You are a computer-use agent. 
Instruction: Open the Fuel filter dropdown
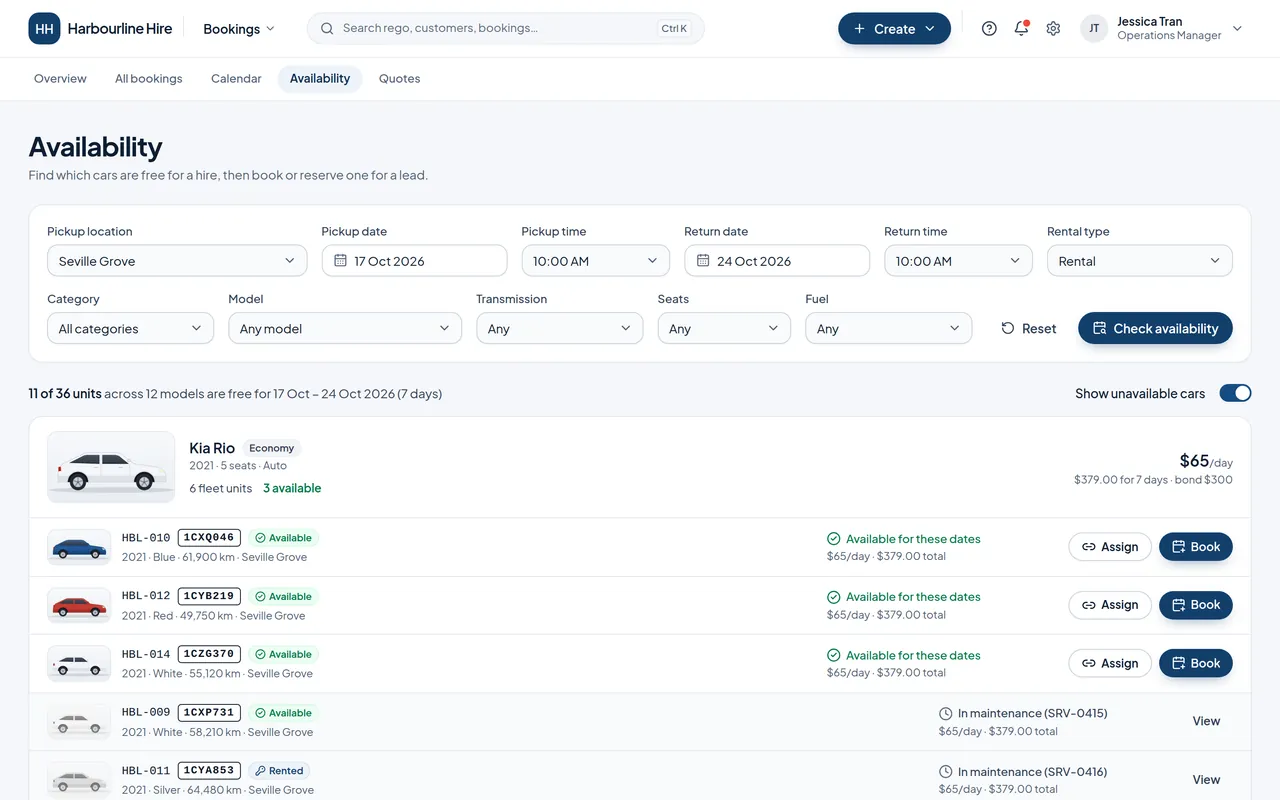(x=888, y=329)
